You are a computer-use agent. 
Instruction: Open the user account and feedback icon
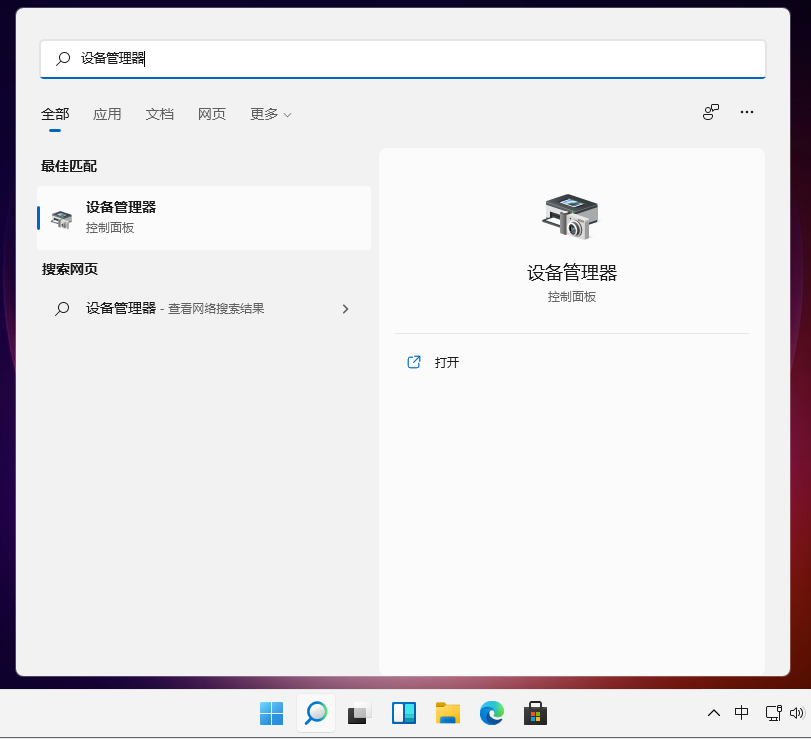[710, 112]
